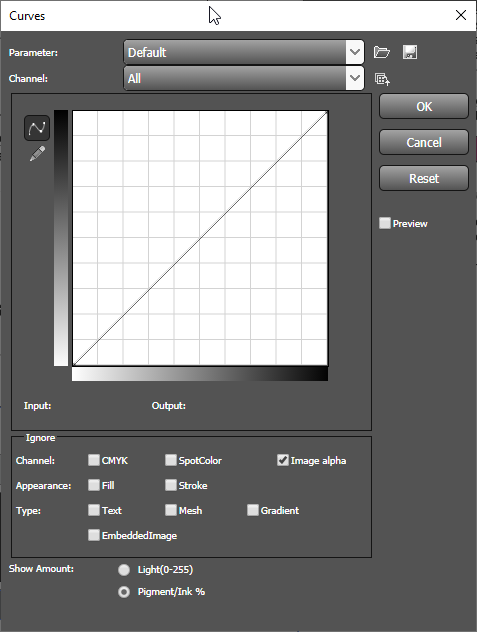Viewport: 477px width, 632px height.
Task: Check the CMYK ignore option
Action: (x=94, y=460)
